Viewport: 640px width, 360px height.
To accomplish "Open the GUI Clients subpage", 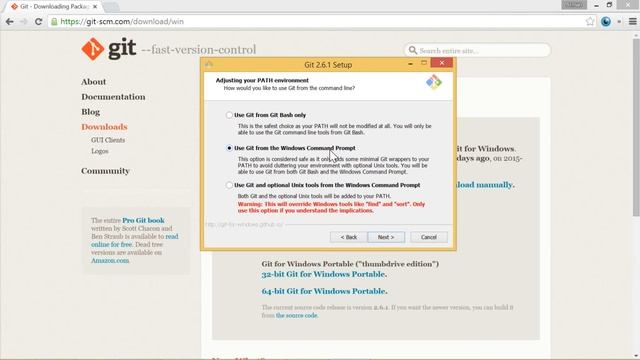I will tap(108, 140).
